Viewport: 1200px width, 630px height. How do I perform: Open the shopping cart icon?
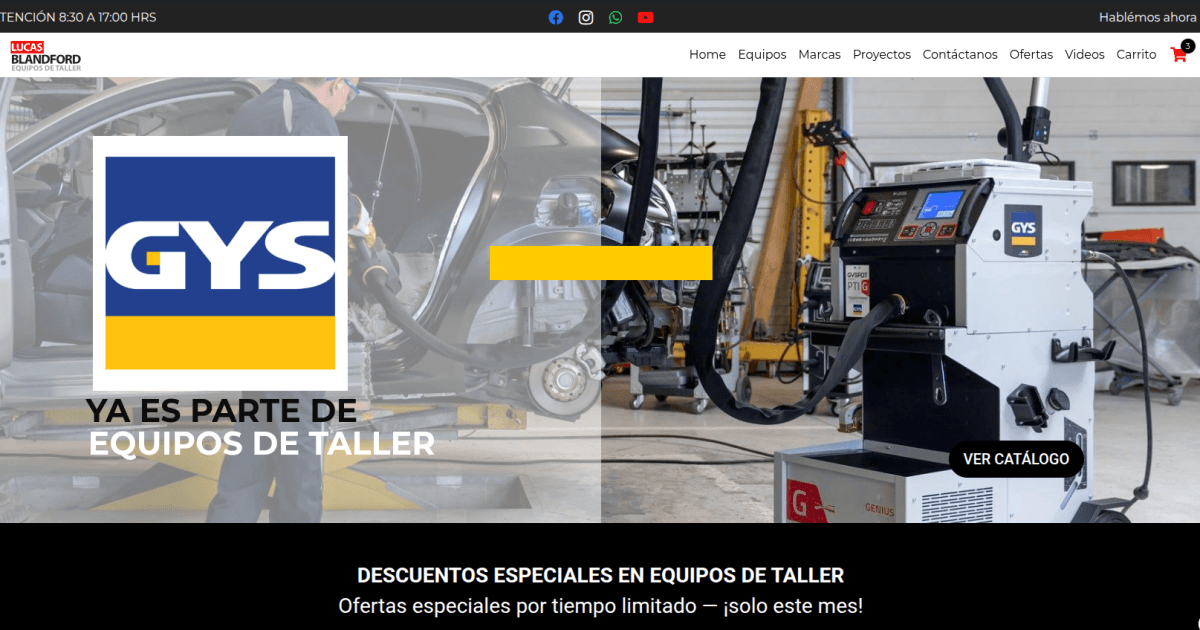pyautogui.click(x=1178, y=55)
